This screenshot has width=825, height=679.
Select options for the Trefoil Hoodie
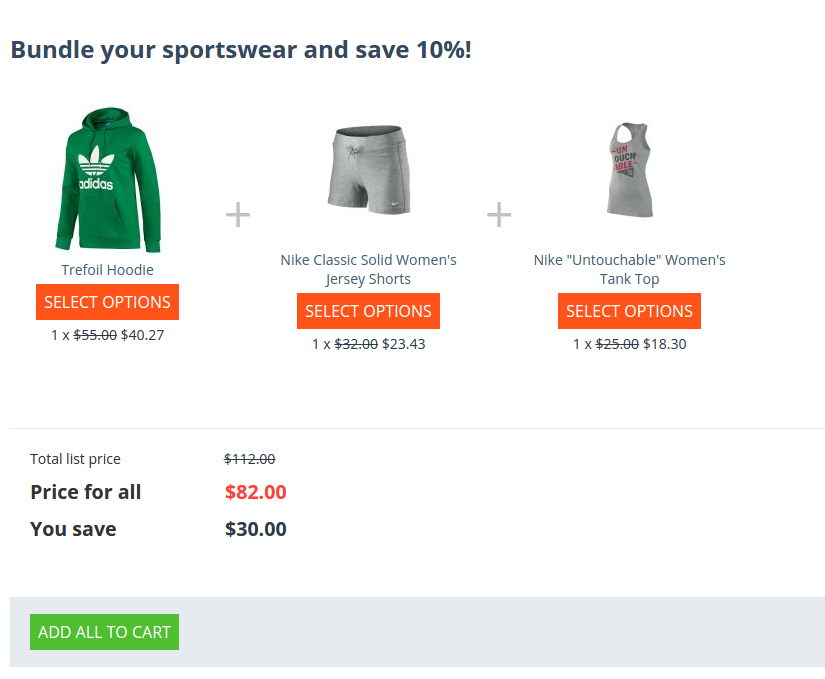[x=107, y=302]
